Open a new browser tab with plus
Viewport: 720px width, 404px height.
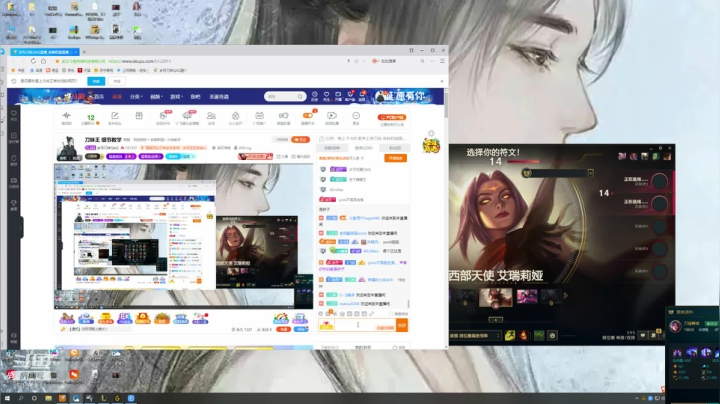tap(84, 52)
